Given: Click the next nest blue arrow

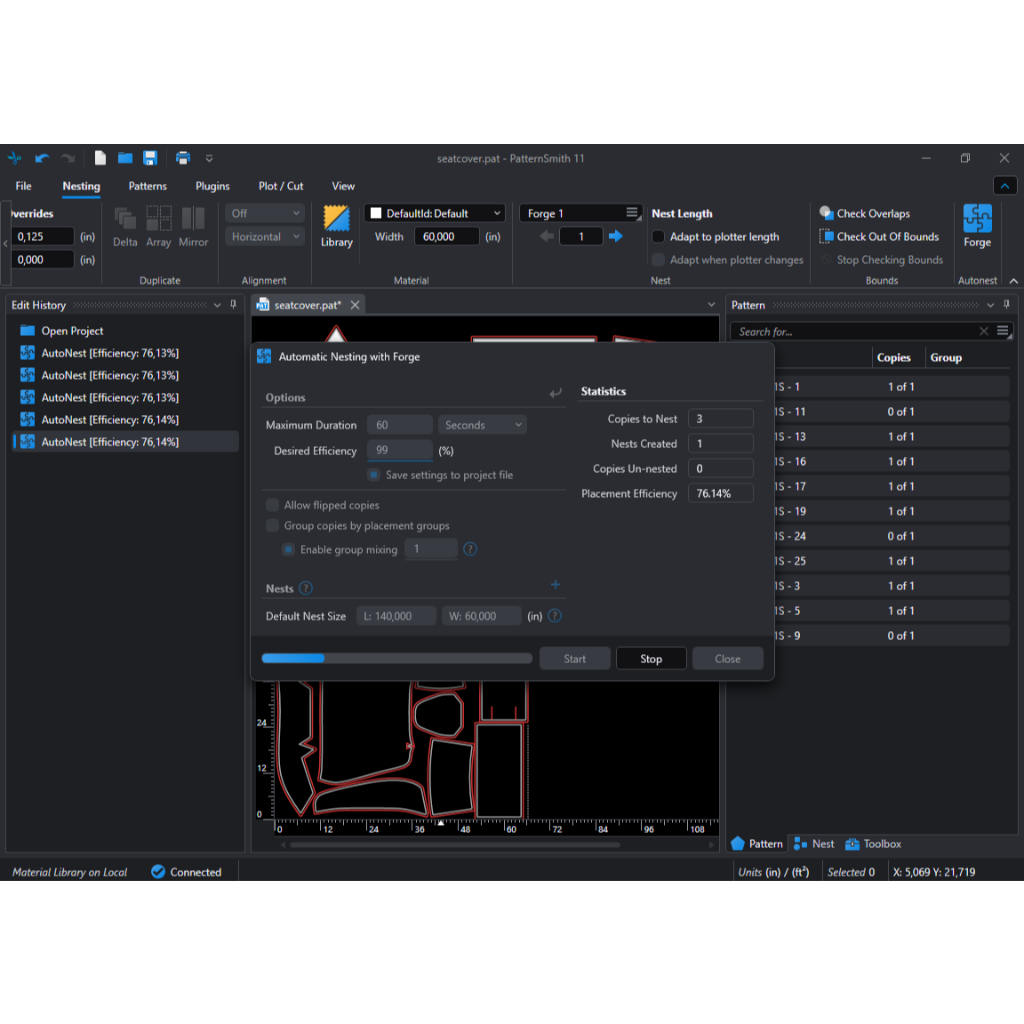Looking at the screenshot, I should pyautogui.click(x=616, y=236).
